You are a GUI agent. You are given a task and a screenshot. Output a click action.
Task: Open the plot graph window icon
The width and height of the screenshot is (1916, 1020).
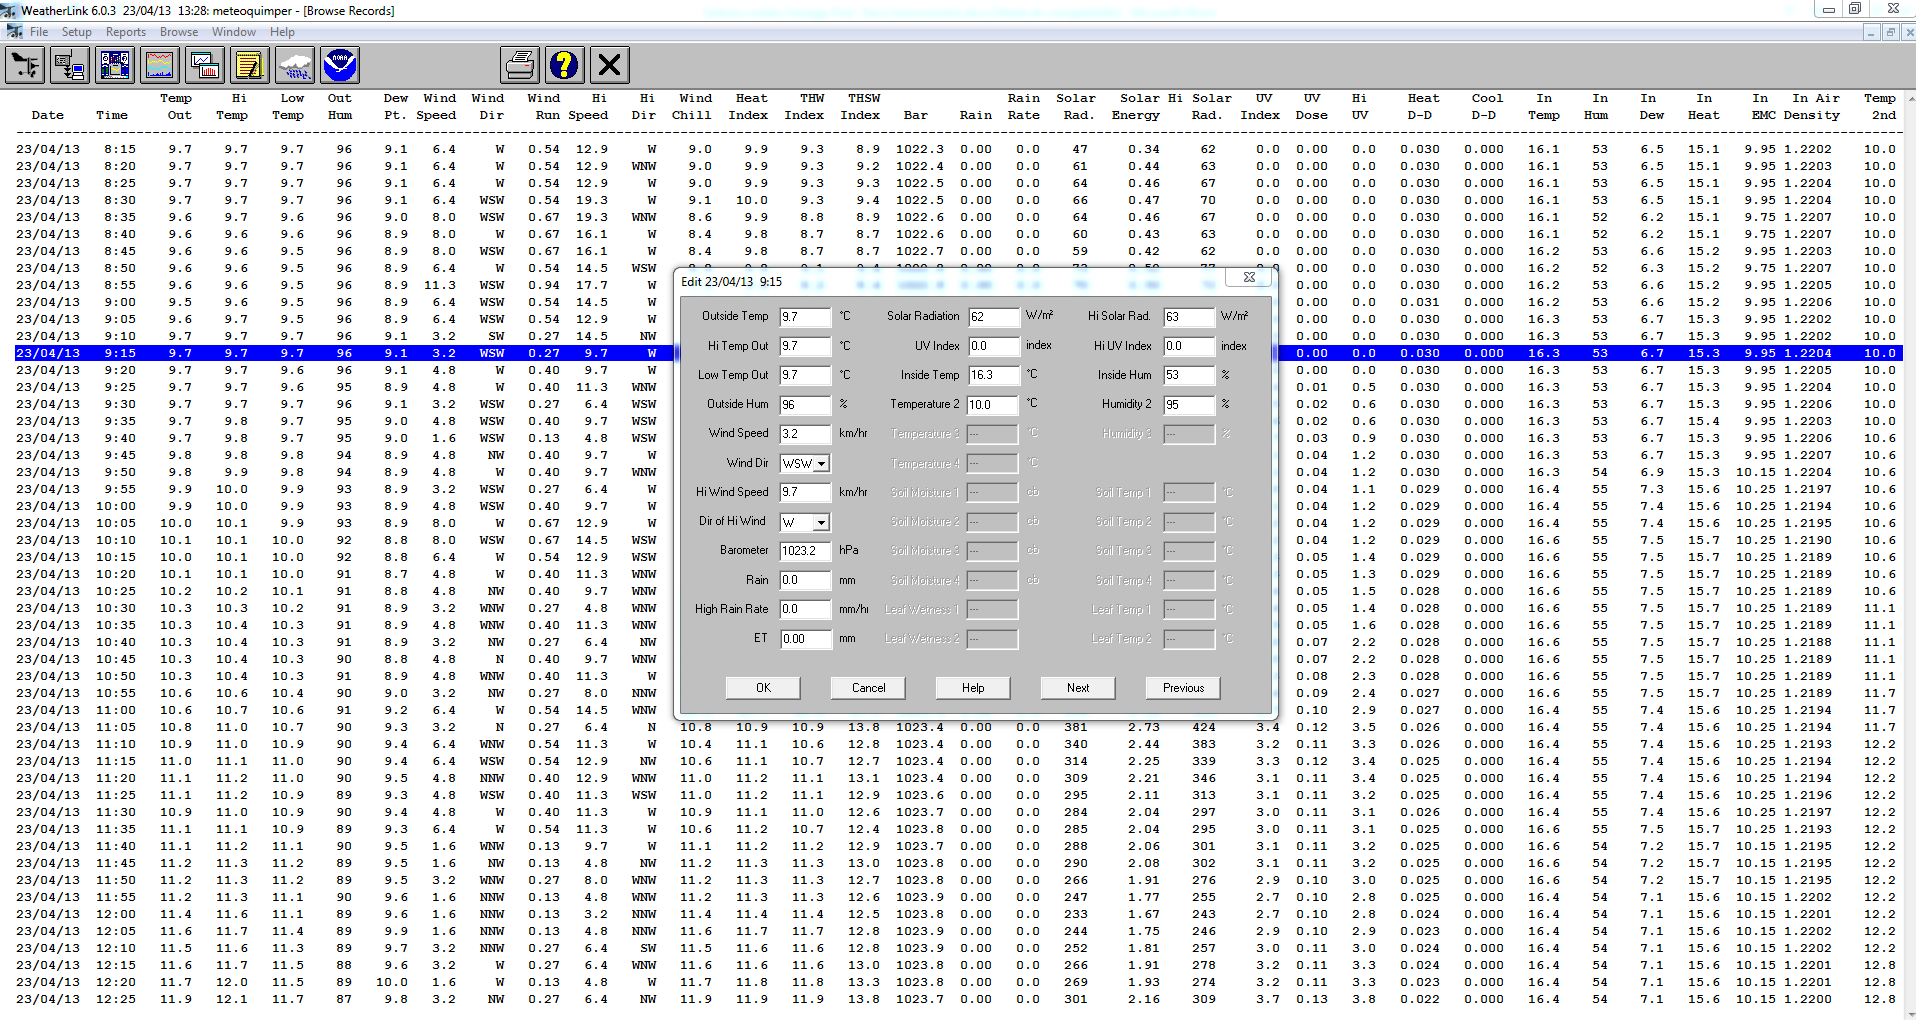(160, 65)
